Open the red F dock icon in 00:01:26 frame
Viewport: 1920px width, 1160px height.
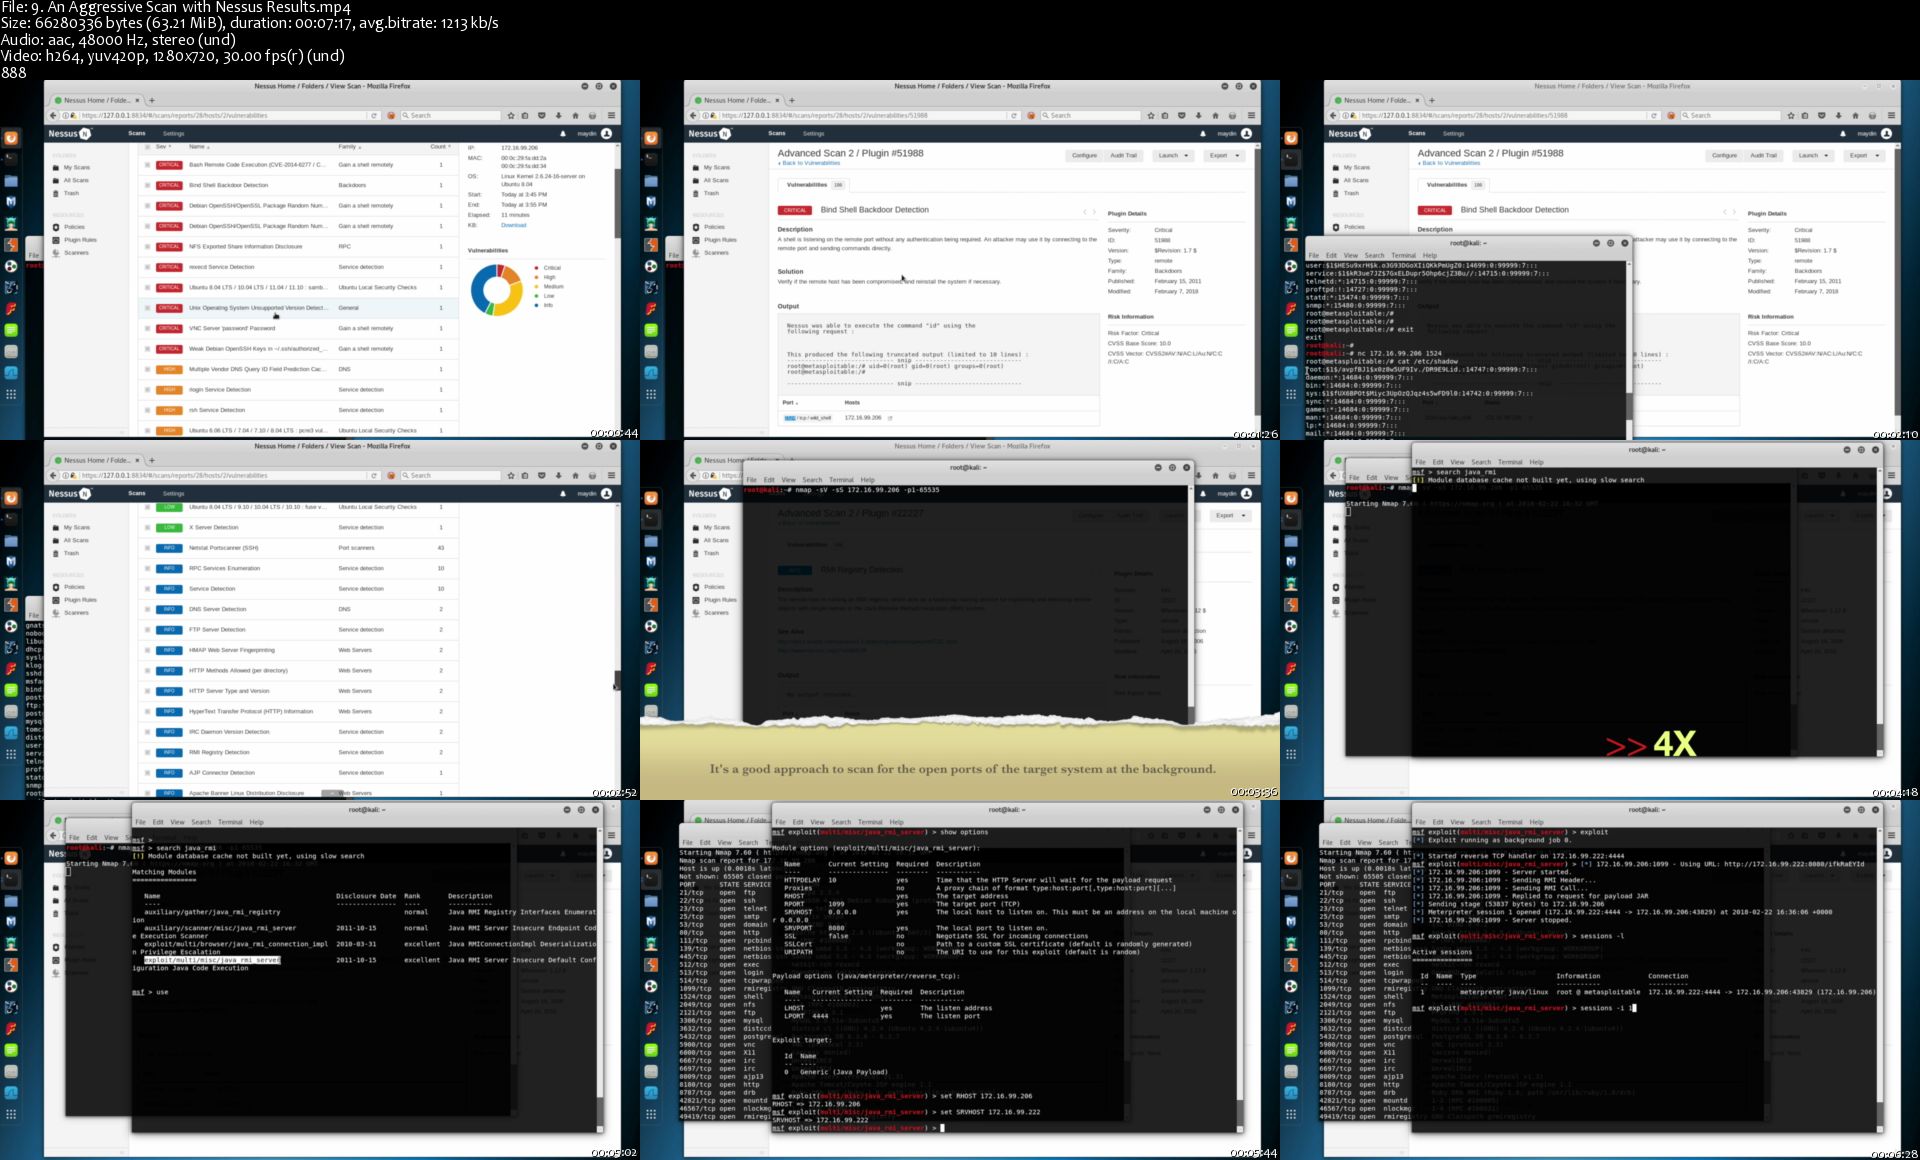[651, 309]
